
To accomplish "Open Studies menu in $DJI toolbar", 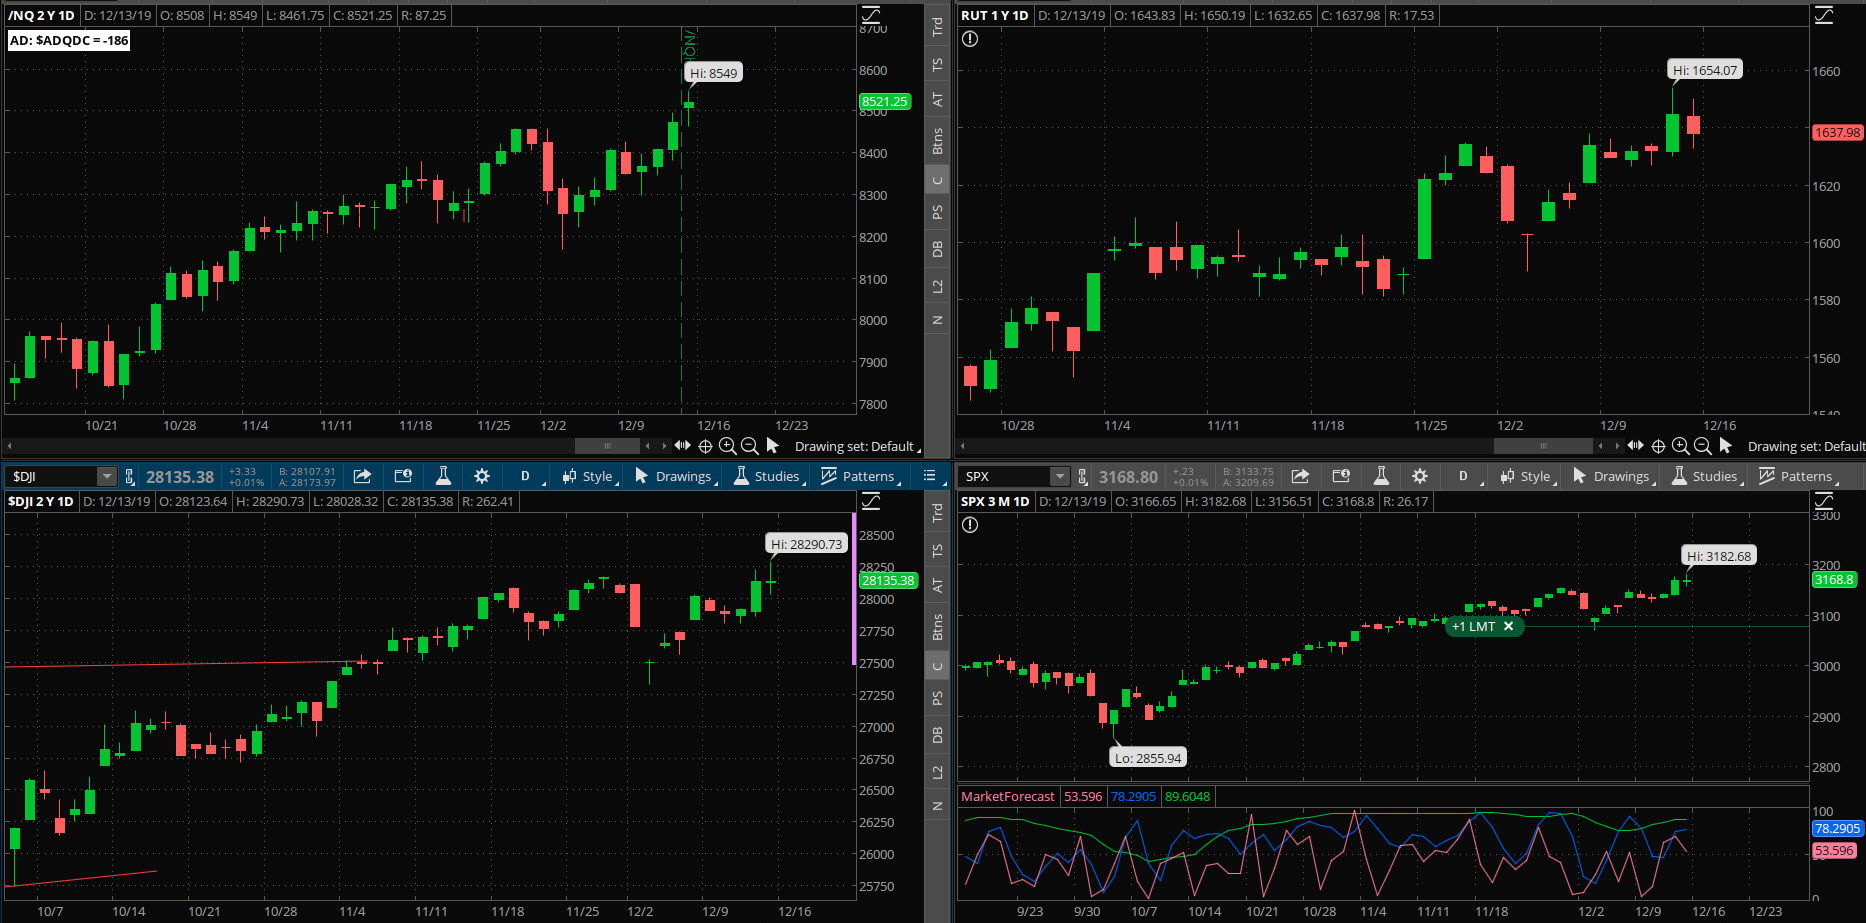I will tap(768, 476).
